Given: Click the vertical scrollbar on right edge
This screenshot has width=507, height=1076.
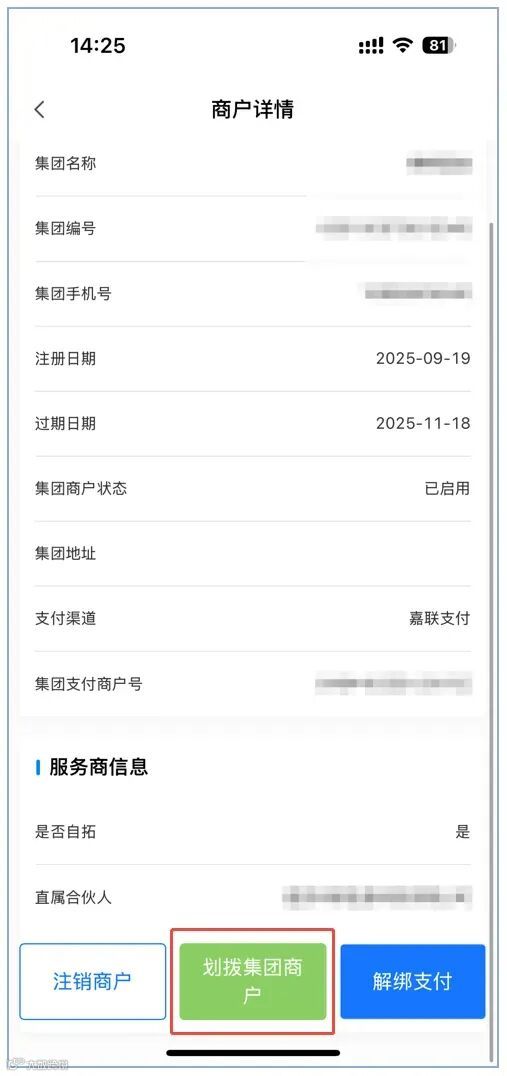Looking at the screenshot, I should click(491, 638).
